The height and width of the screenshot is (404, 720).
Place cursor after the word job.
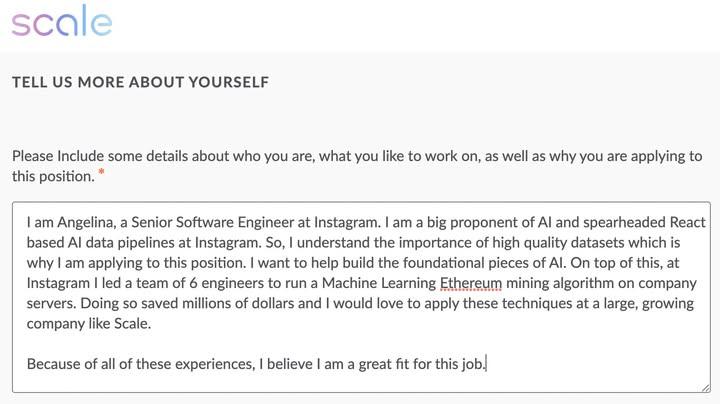click(x=486, y=364)
